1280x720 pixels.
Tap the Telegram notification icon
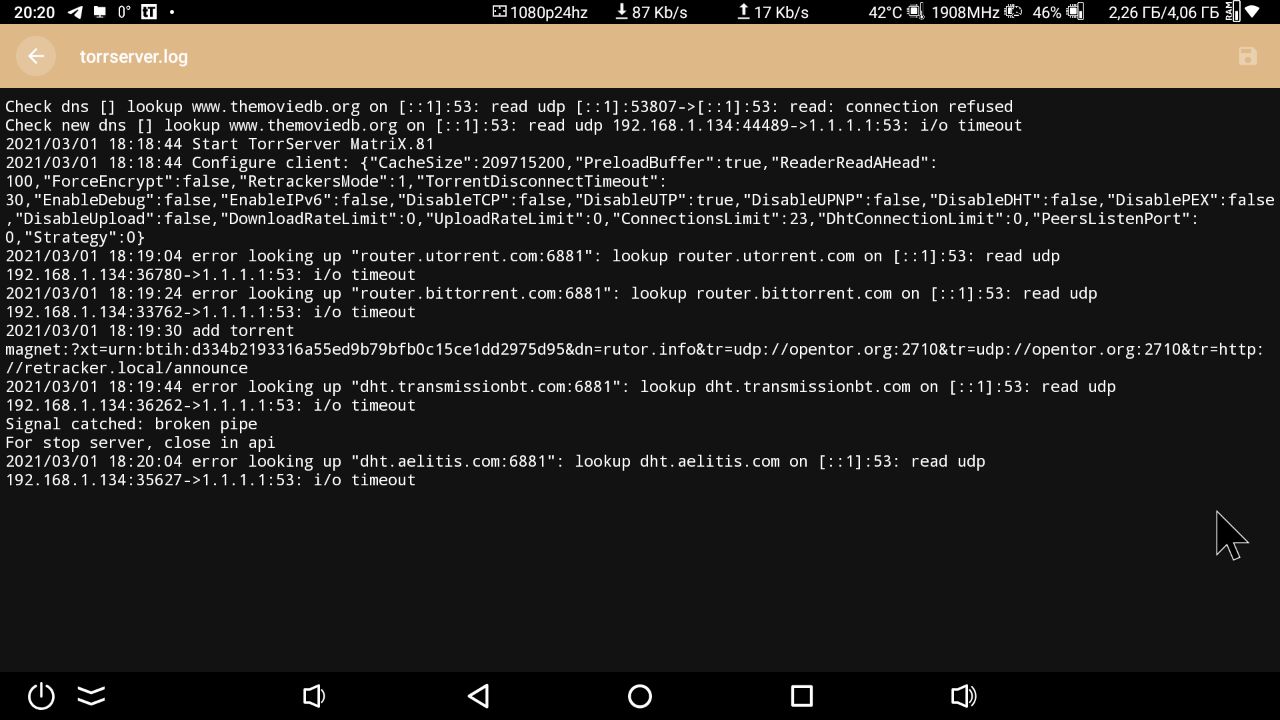[x=75, y=12]
